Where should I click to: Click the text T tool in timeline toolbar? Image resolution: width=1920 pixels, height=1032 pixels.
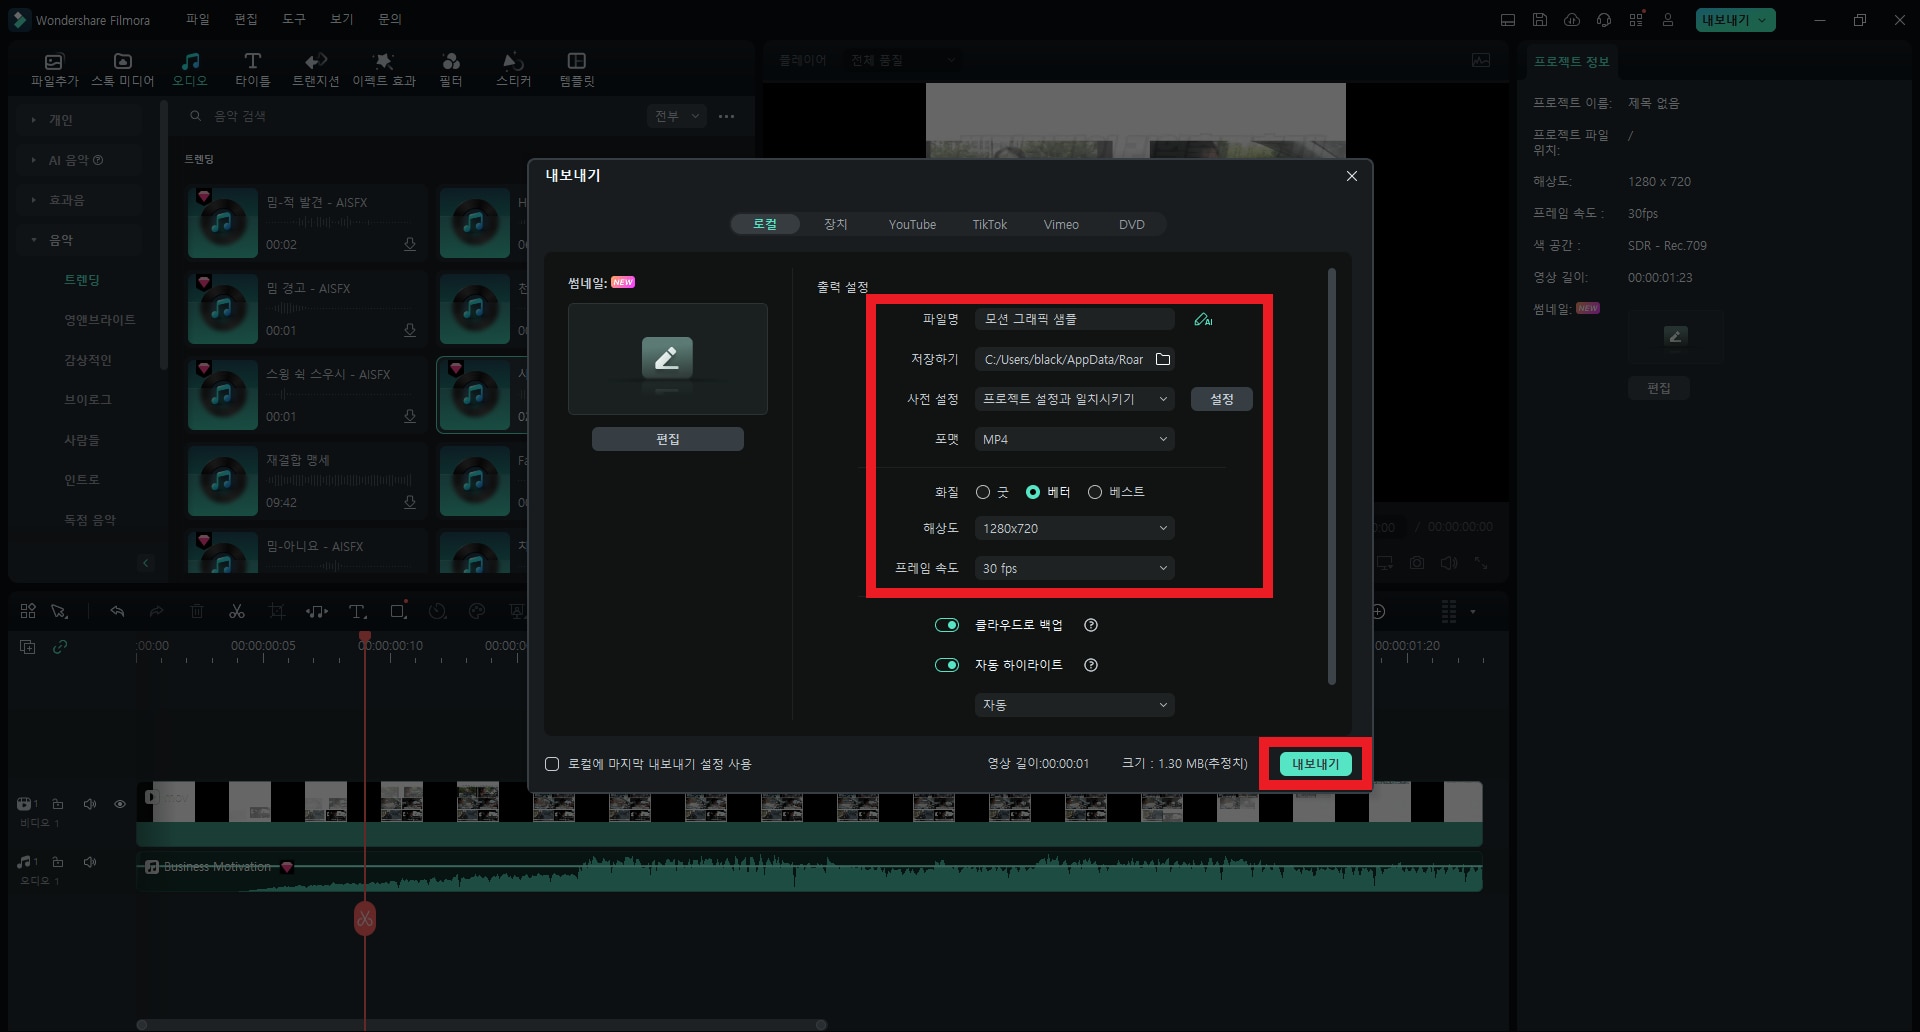pos(357,611)
